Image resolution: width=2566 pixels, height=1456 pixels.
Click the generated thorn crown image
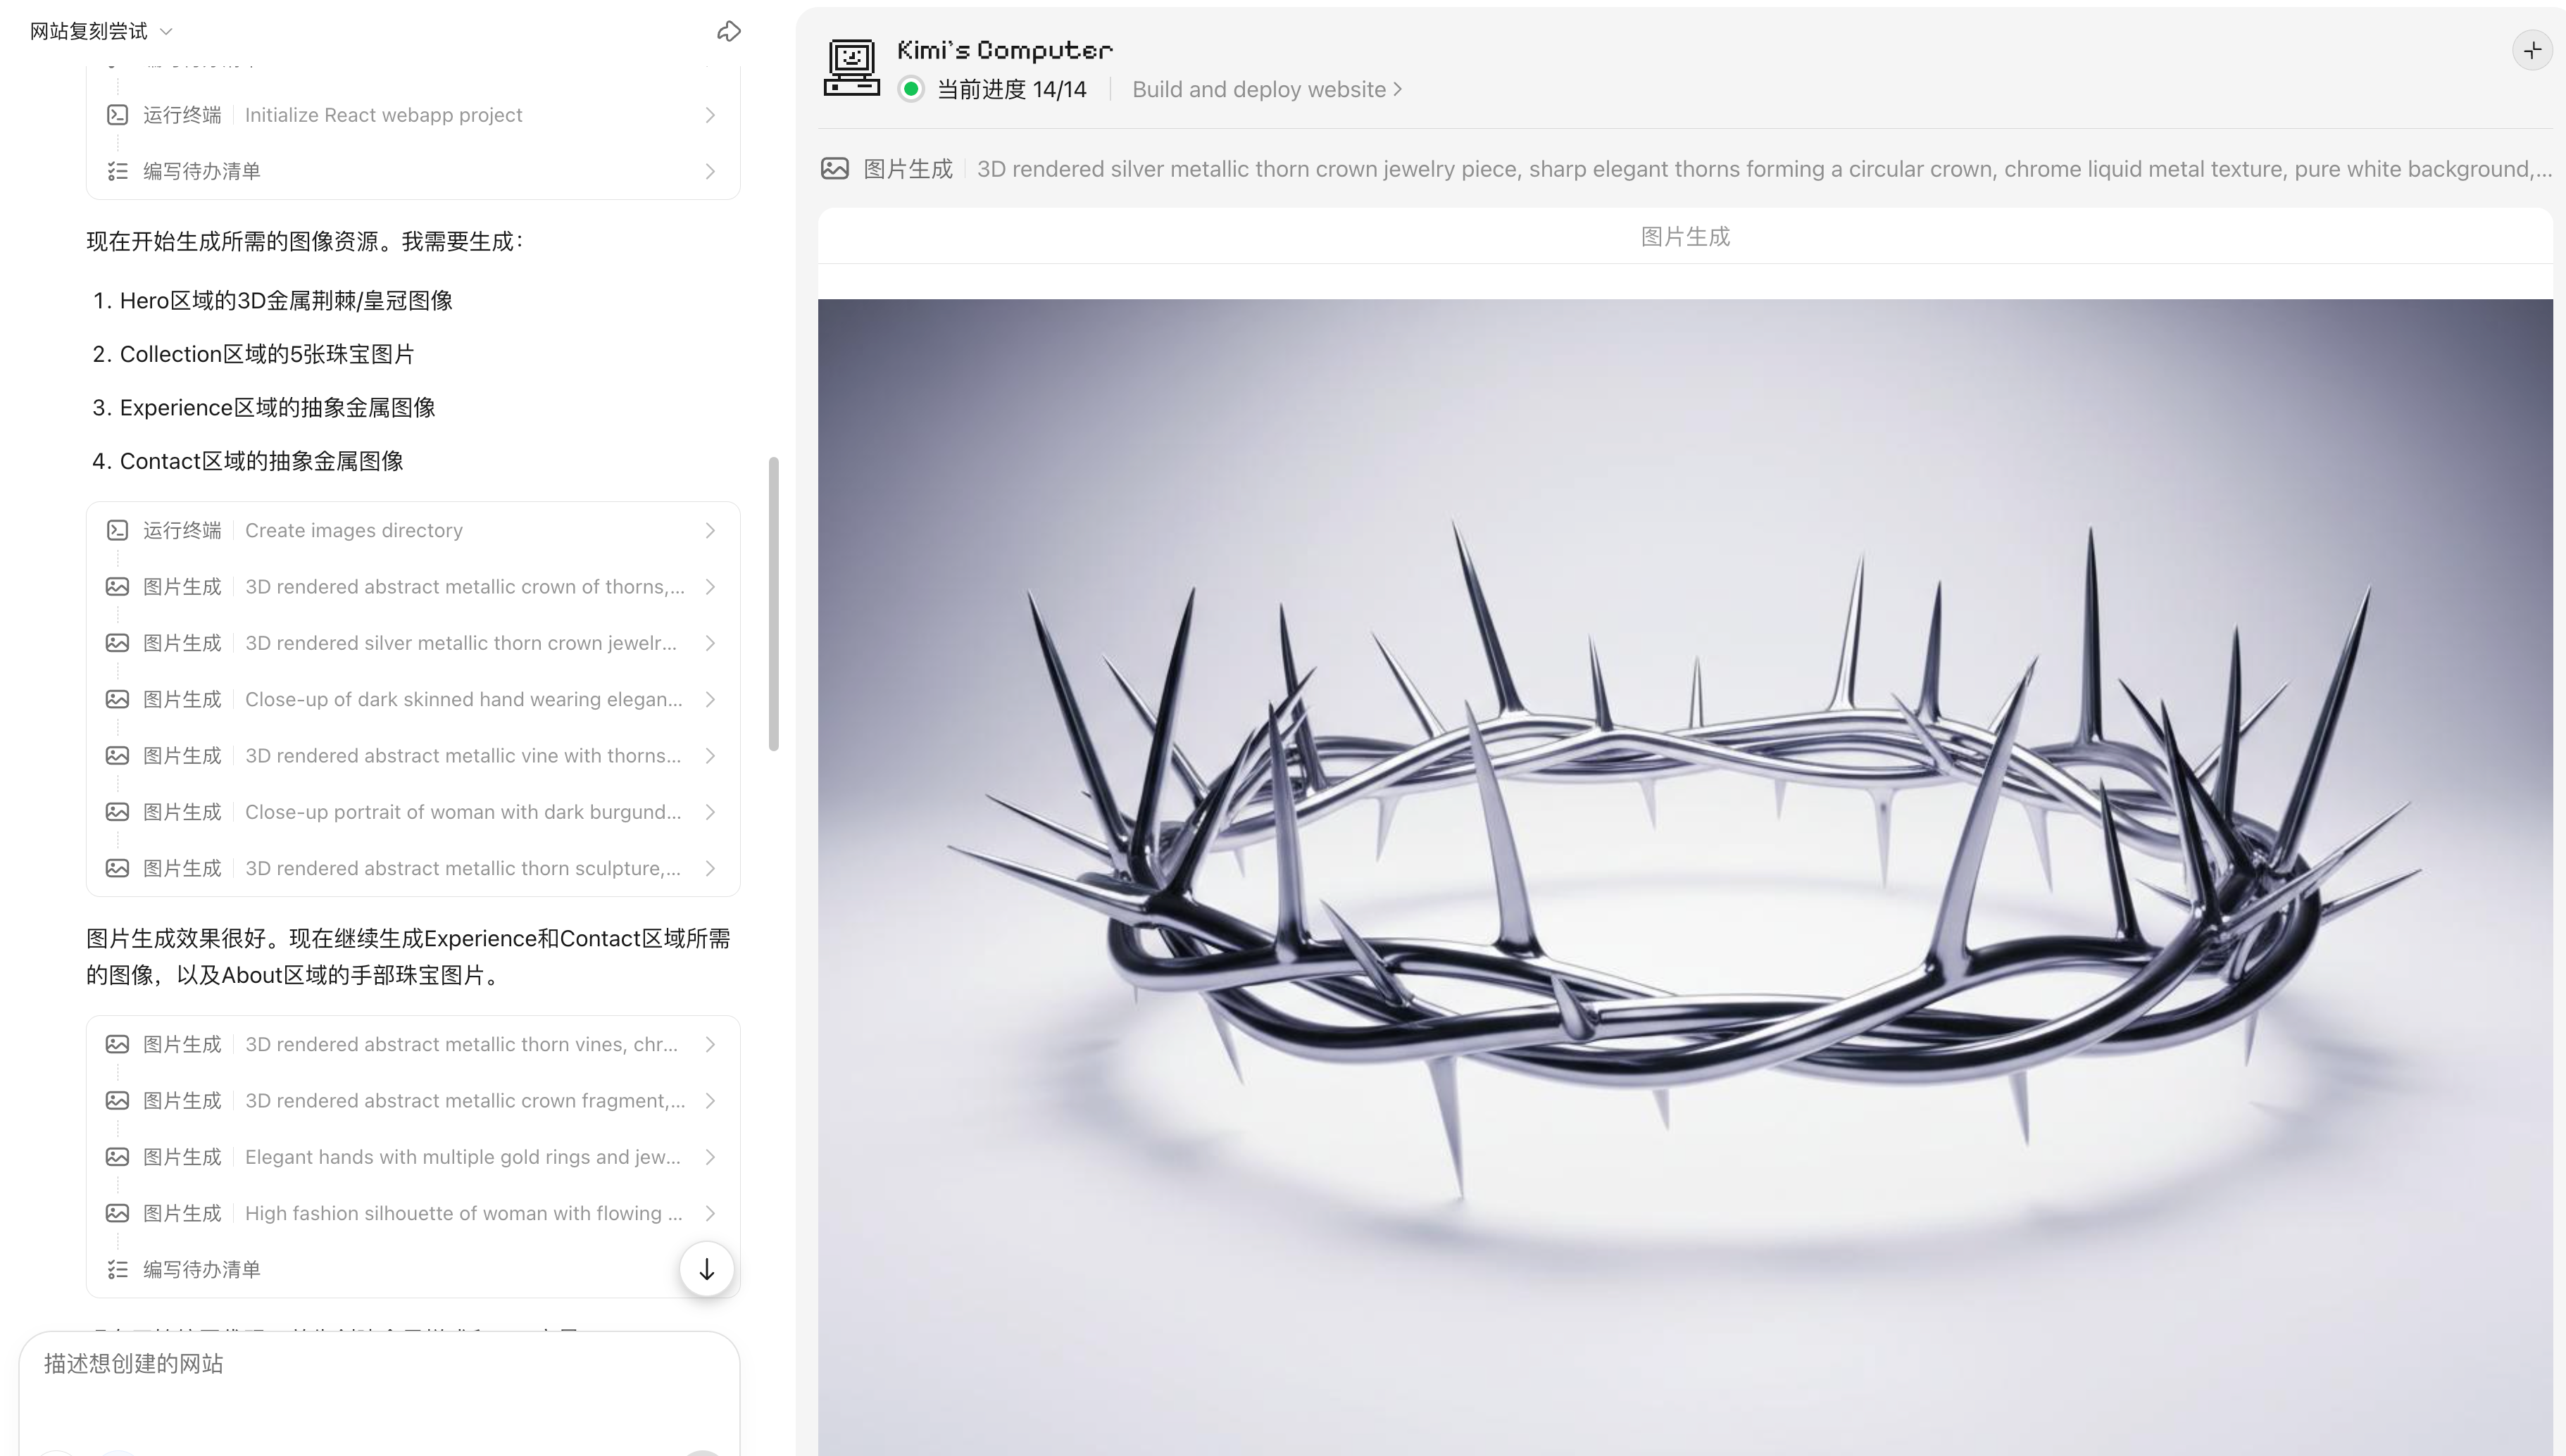pyautogui.click(x=1685, y=877)
